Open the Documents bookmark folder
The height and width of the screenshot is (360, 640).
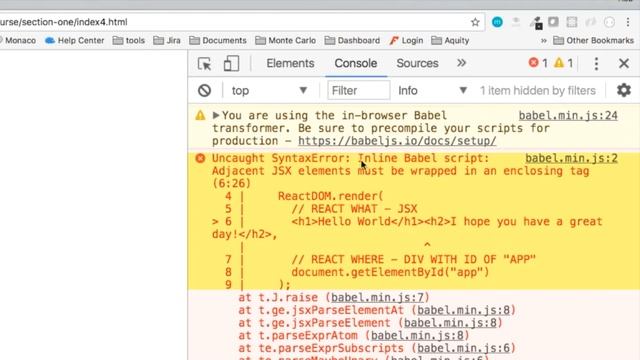pos(218,40)
